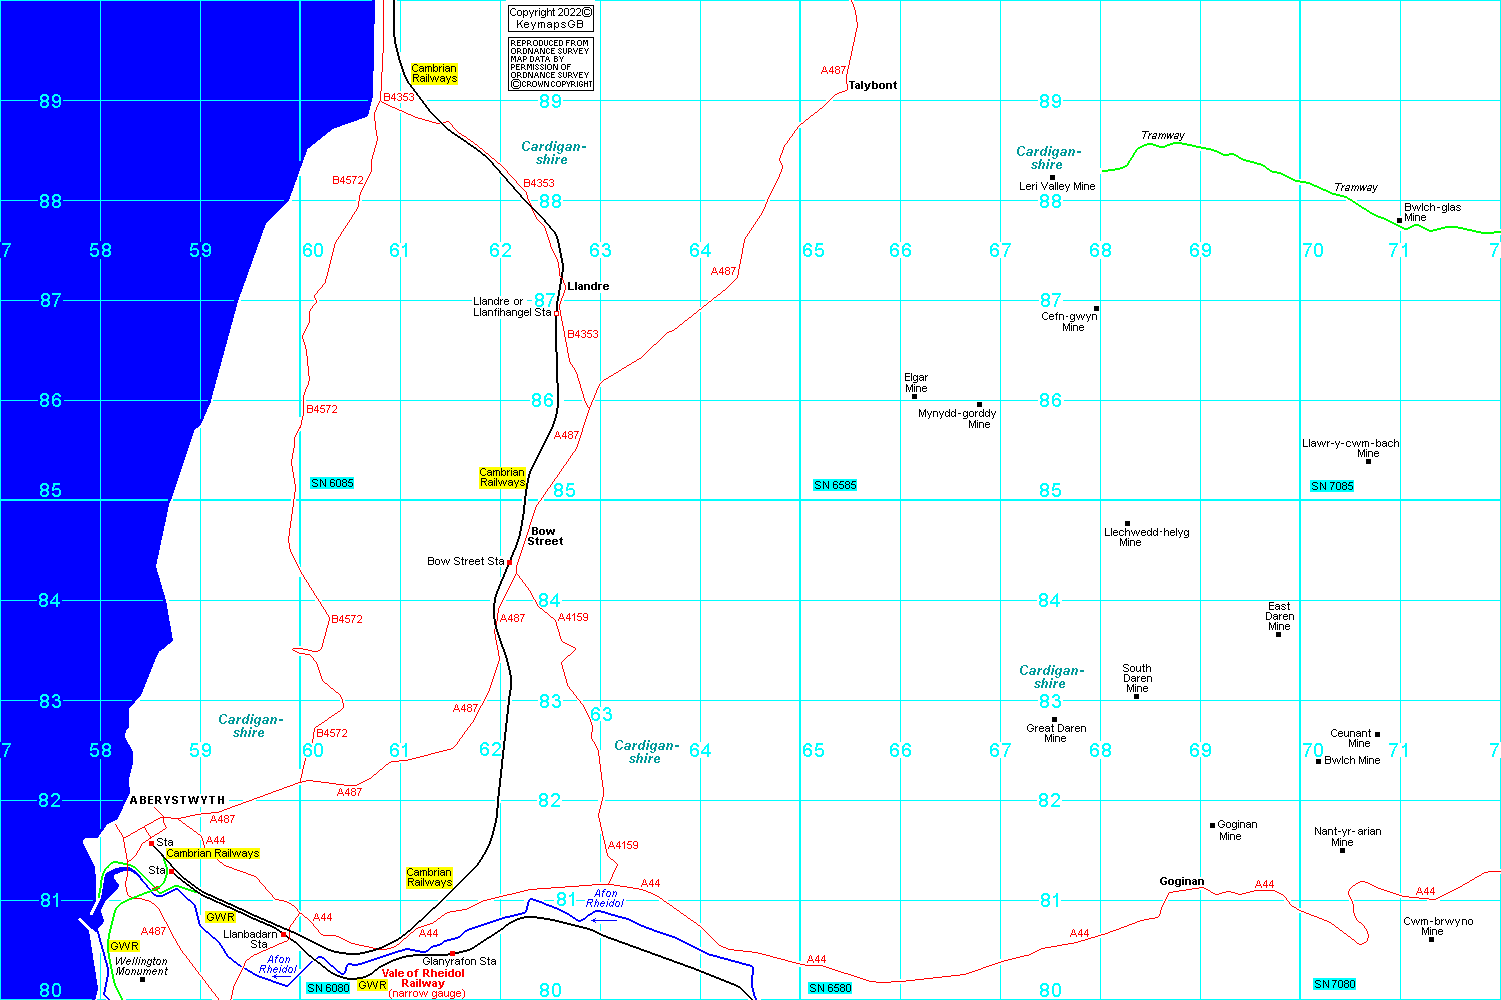Select the Bwlch-glas Mine marker
Screen dimensions: 1501x1000
pyautogui.click(x=1399, y=220)
